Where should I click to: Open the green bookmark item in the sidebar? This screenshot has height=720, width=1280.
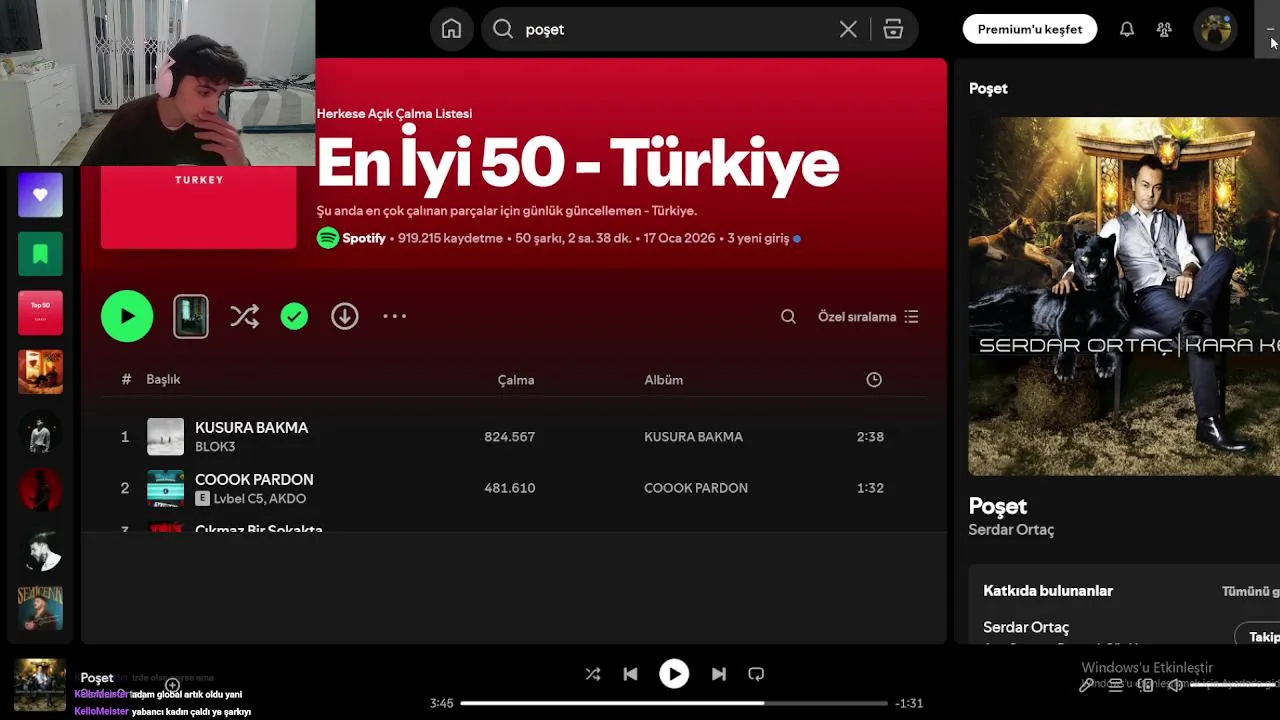point(40,254)
